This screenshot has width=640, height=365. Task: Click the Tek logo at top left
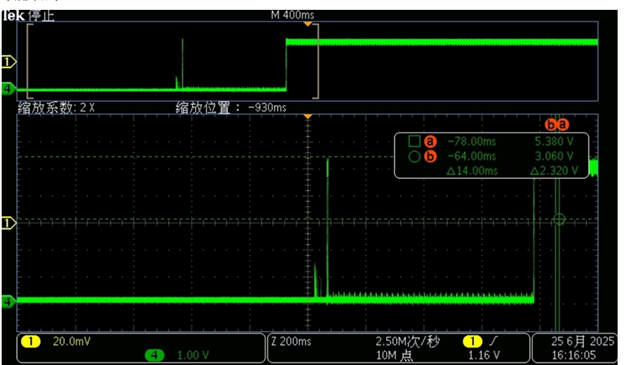[x=13, y=16]
